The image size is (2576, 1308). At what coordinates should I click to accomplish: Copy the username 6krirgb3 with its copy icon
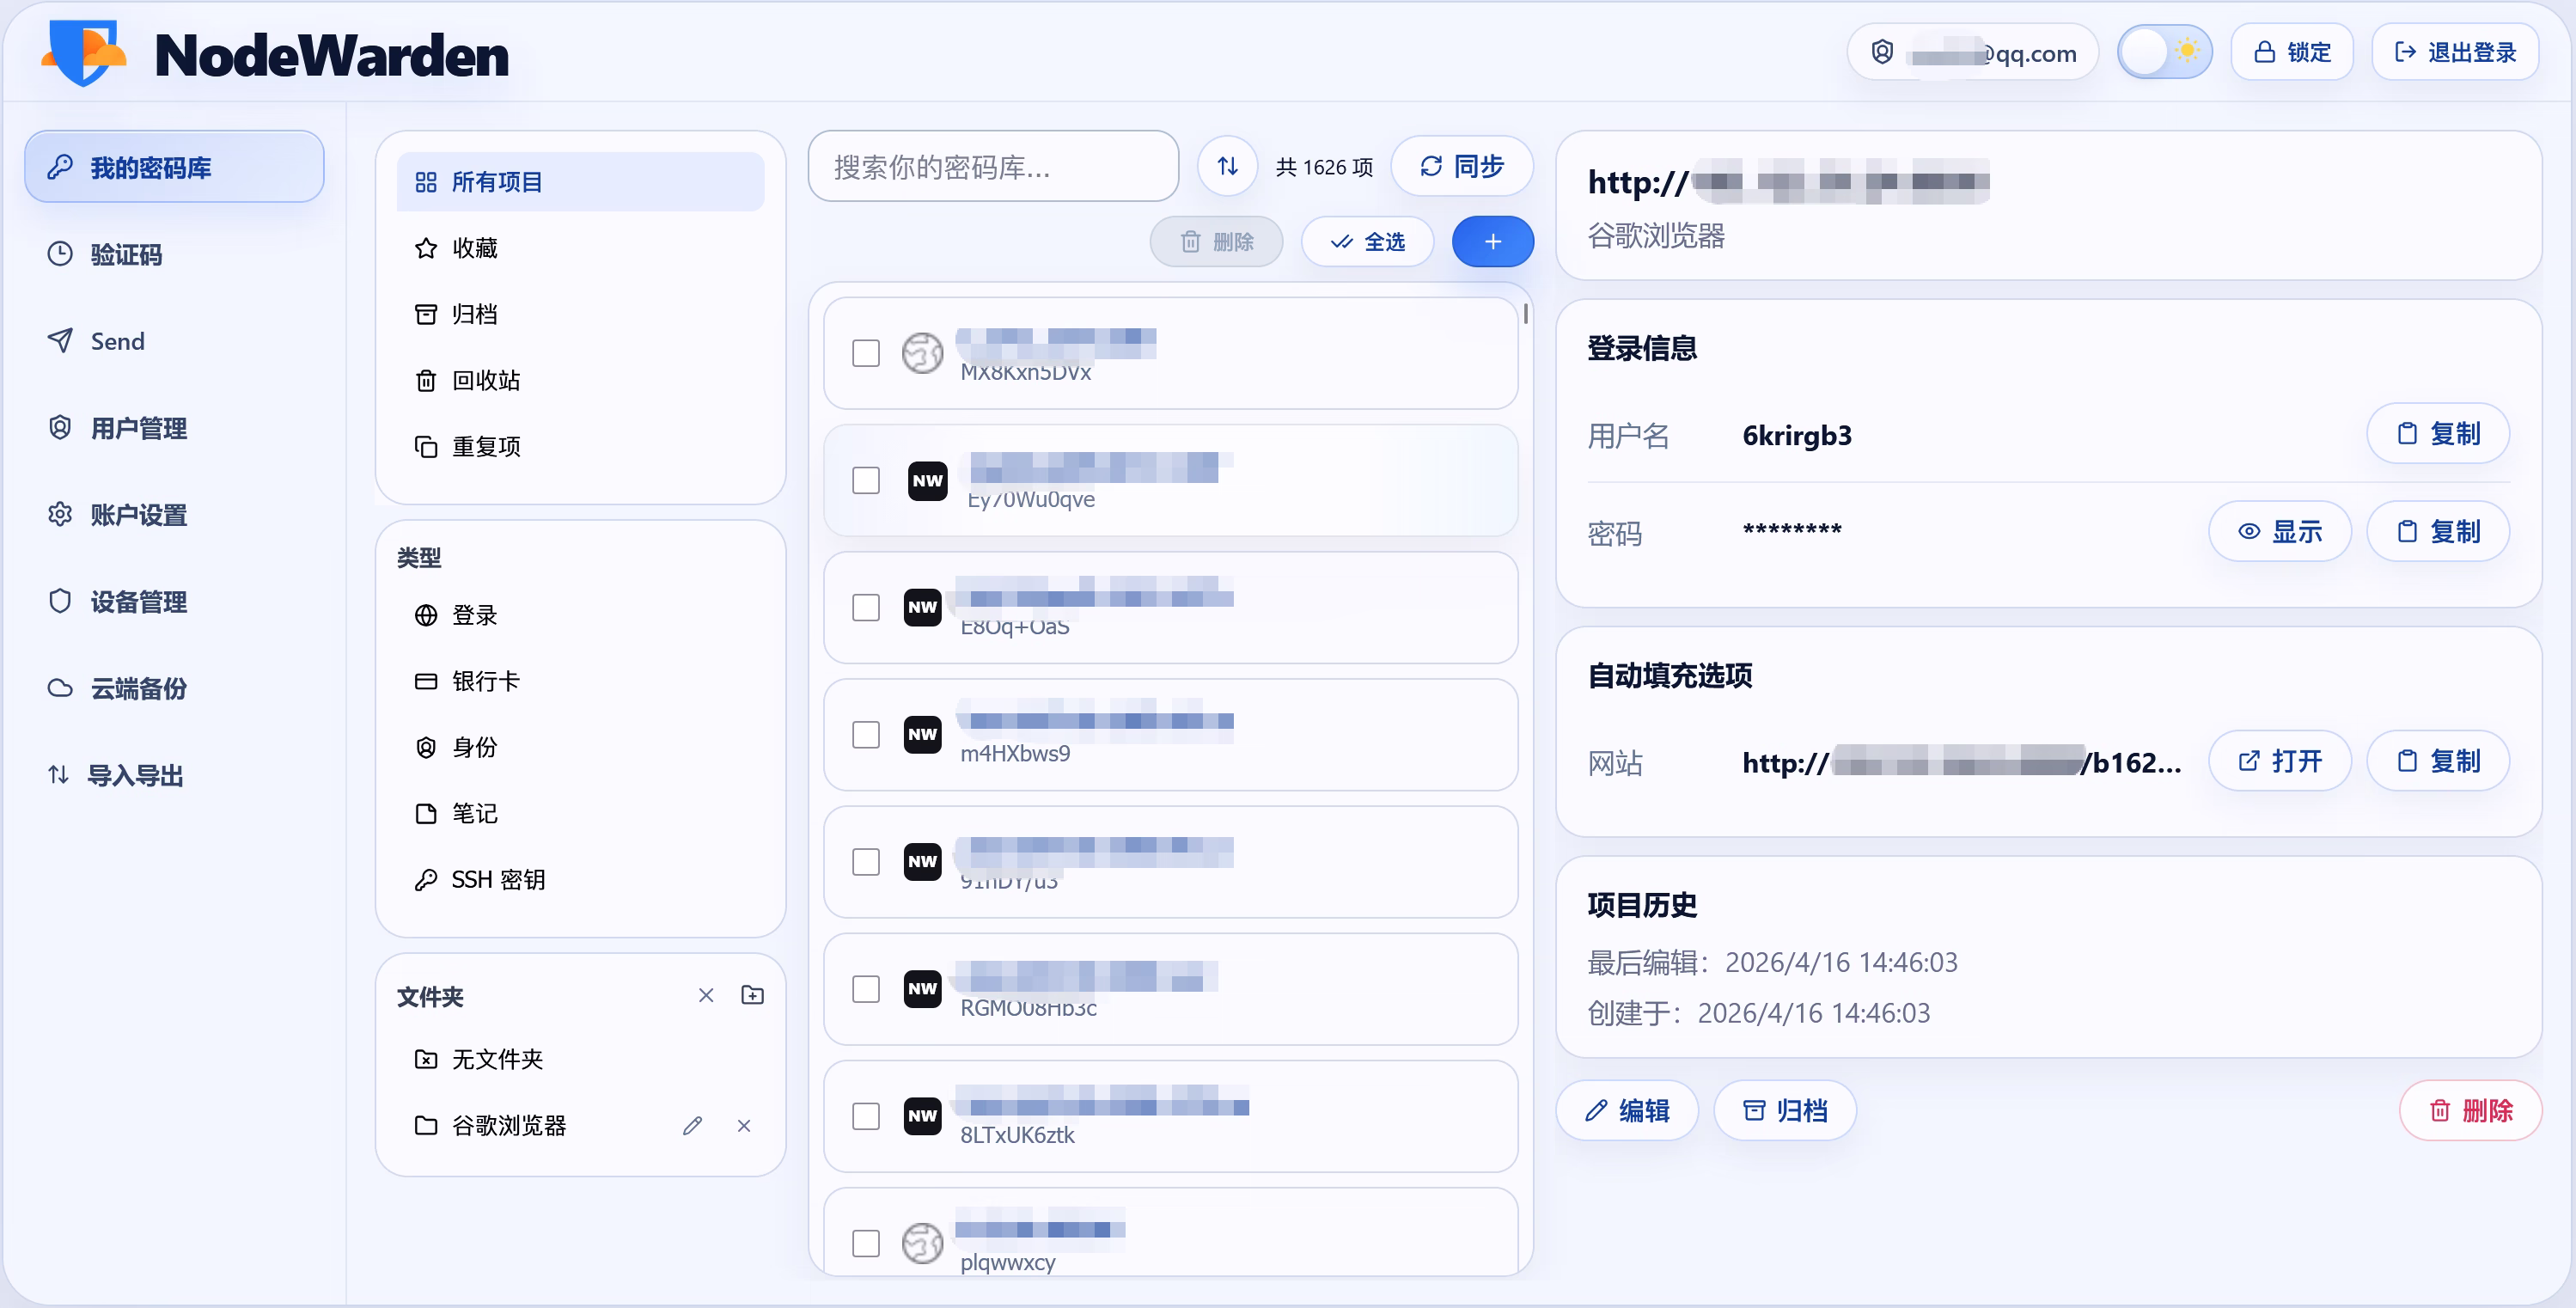click(2437, 434)
